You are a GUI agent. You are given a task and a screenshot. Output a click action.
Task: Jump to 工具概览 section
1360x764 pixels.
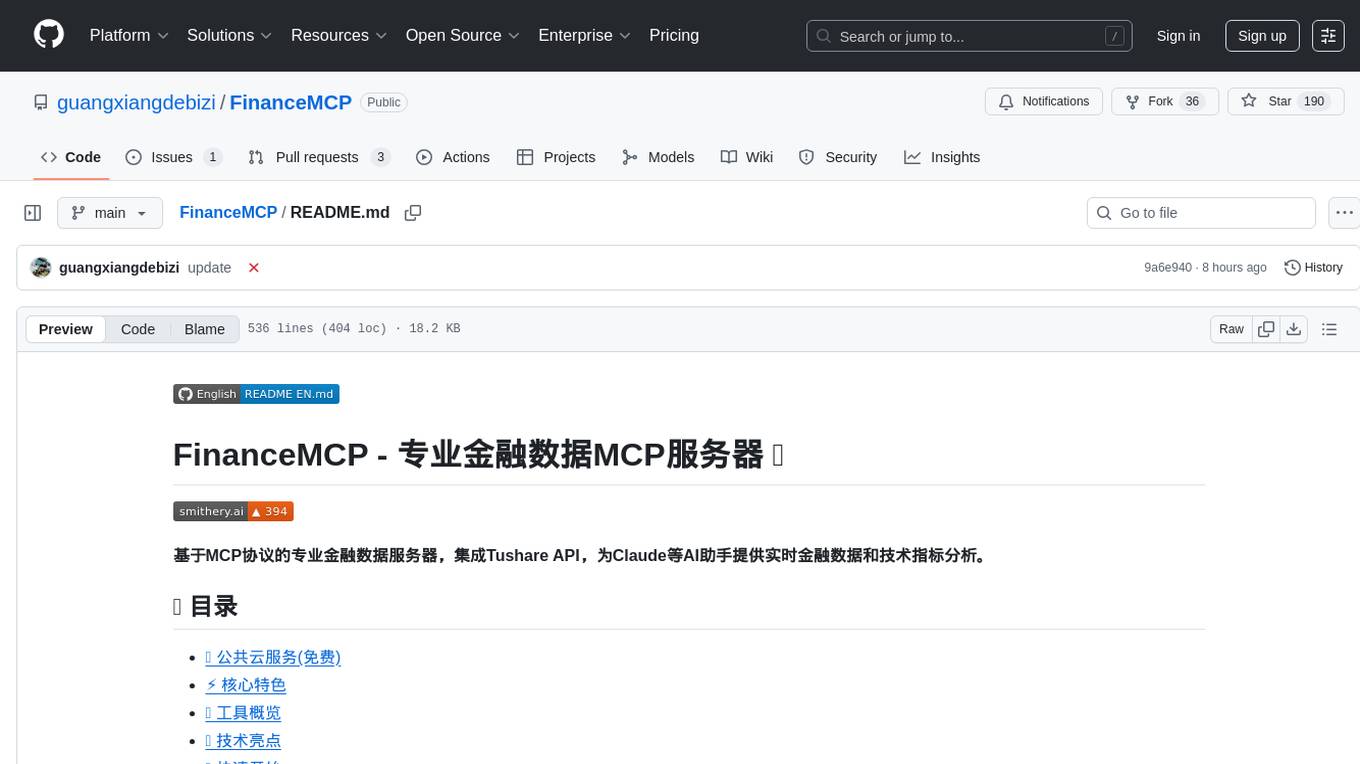point(243,713)
